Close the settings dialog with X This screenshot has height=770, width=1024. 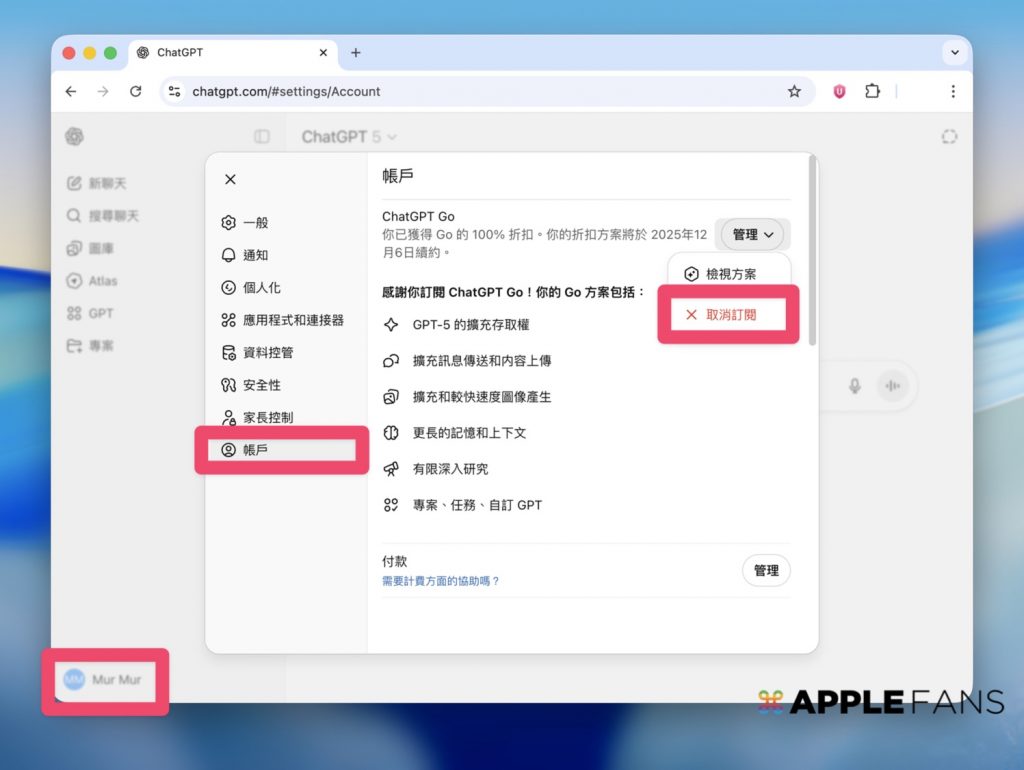tap(230, 179)
